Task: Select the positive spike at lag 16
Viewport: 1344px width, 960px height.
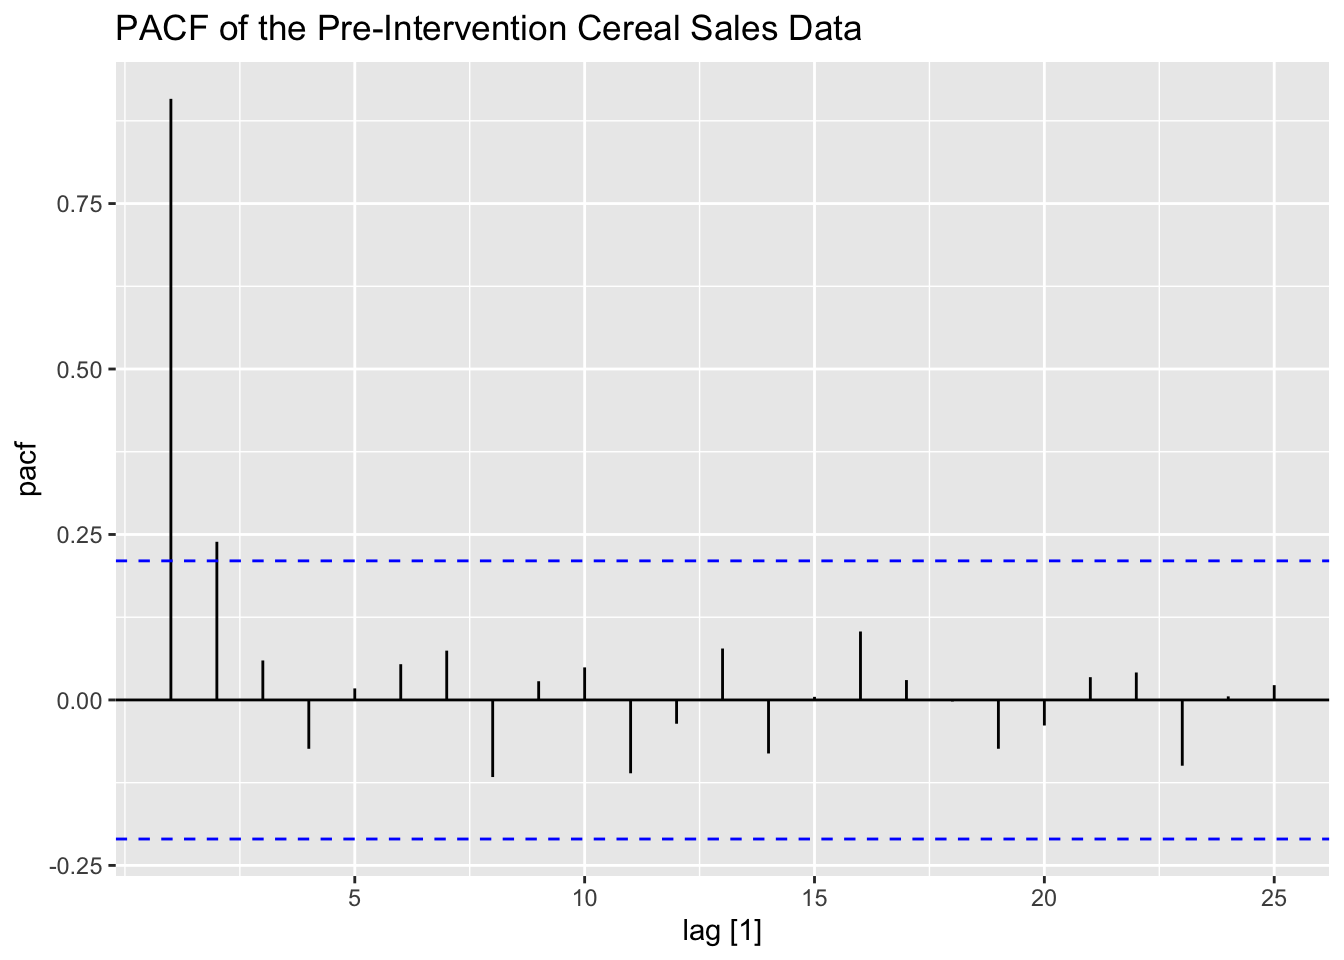Action: coord(860,666)
